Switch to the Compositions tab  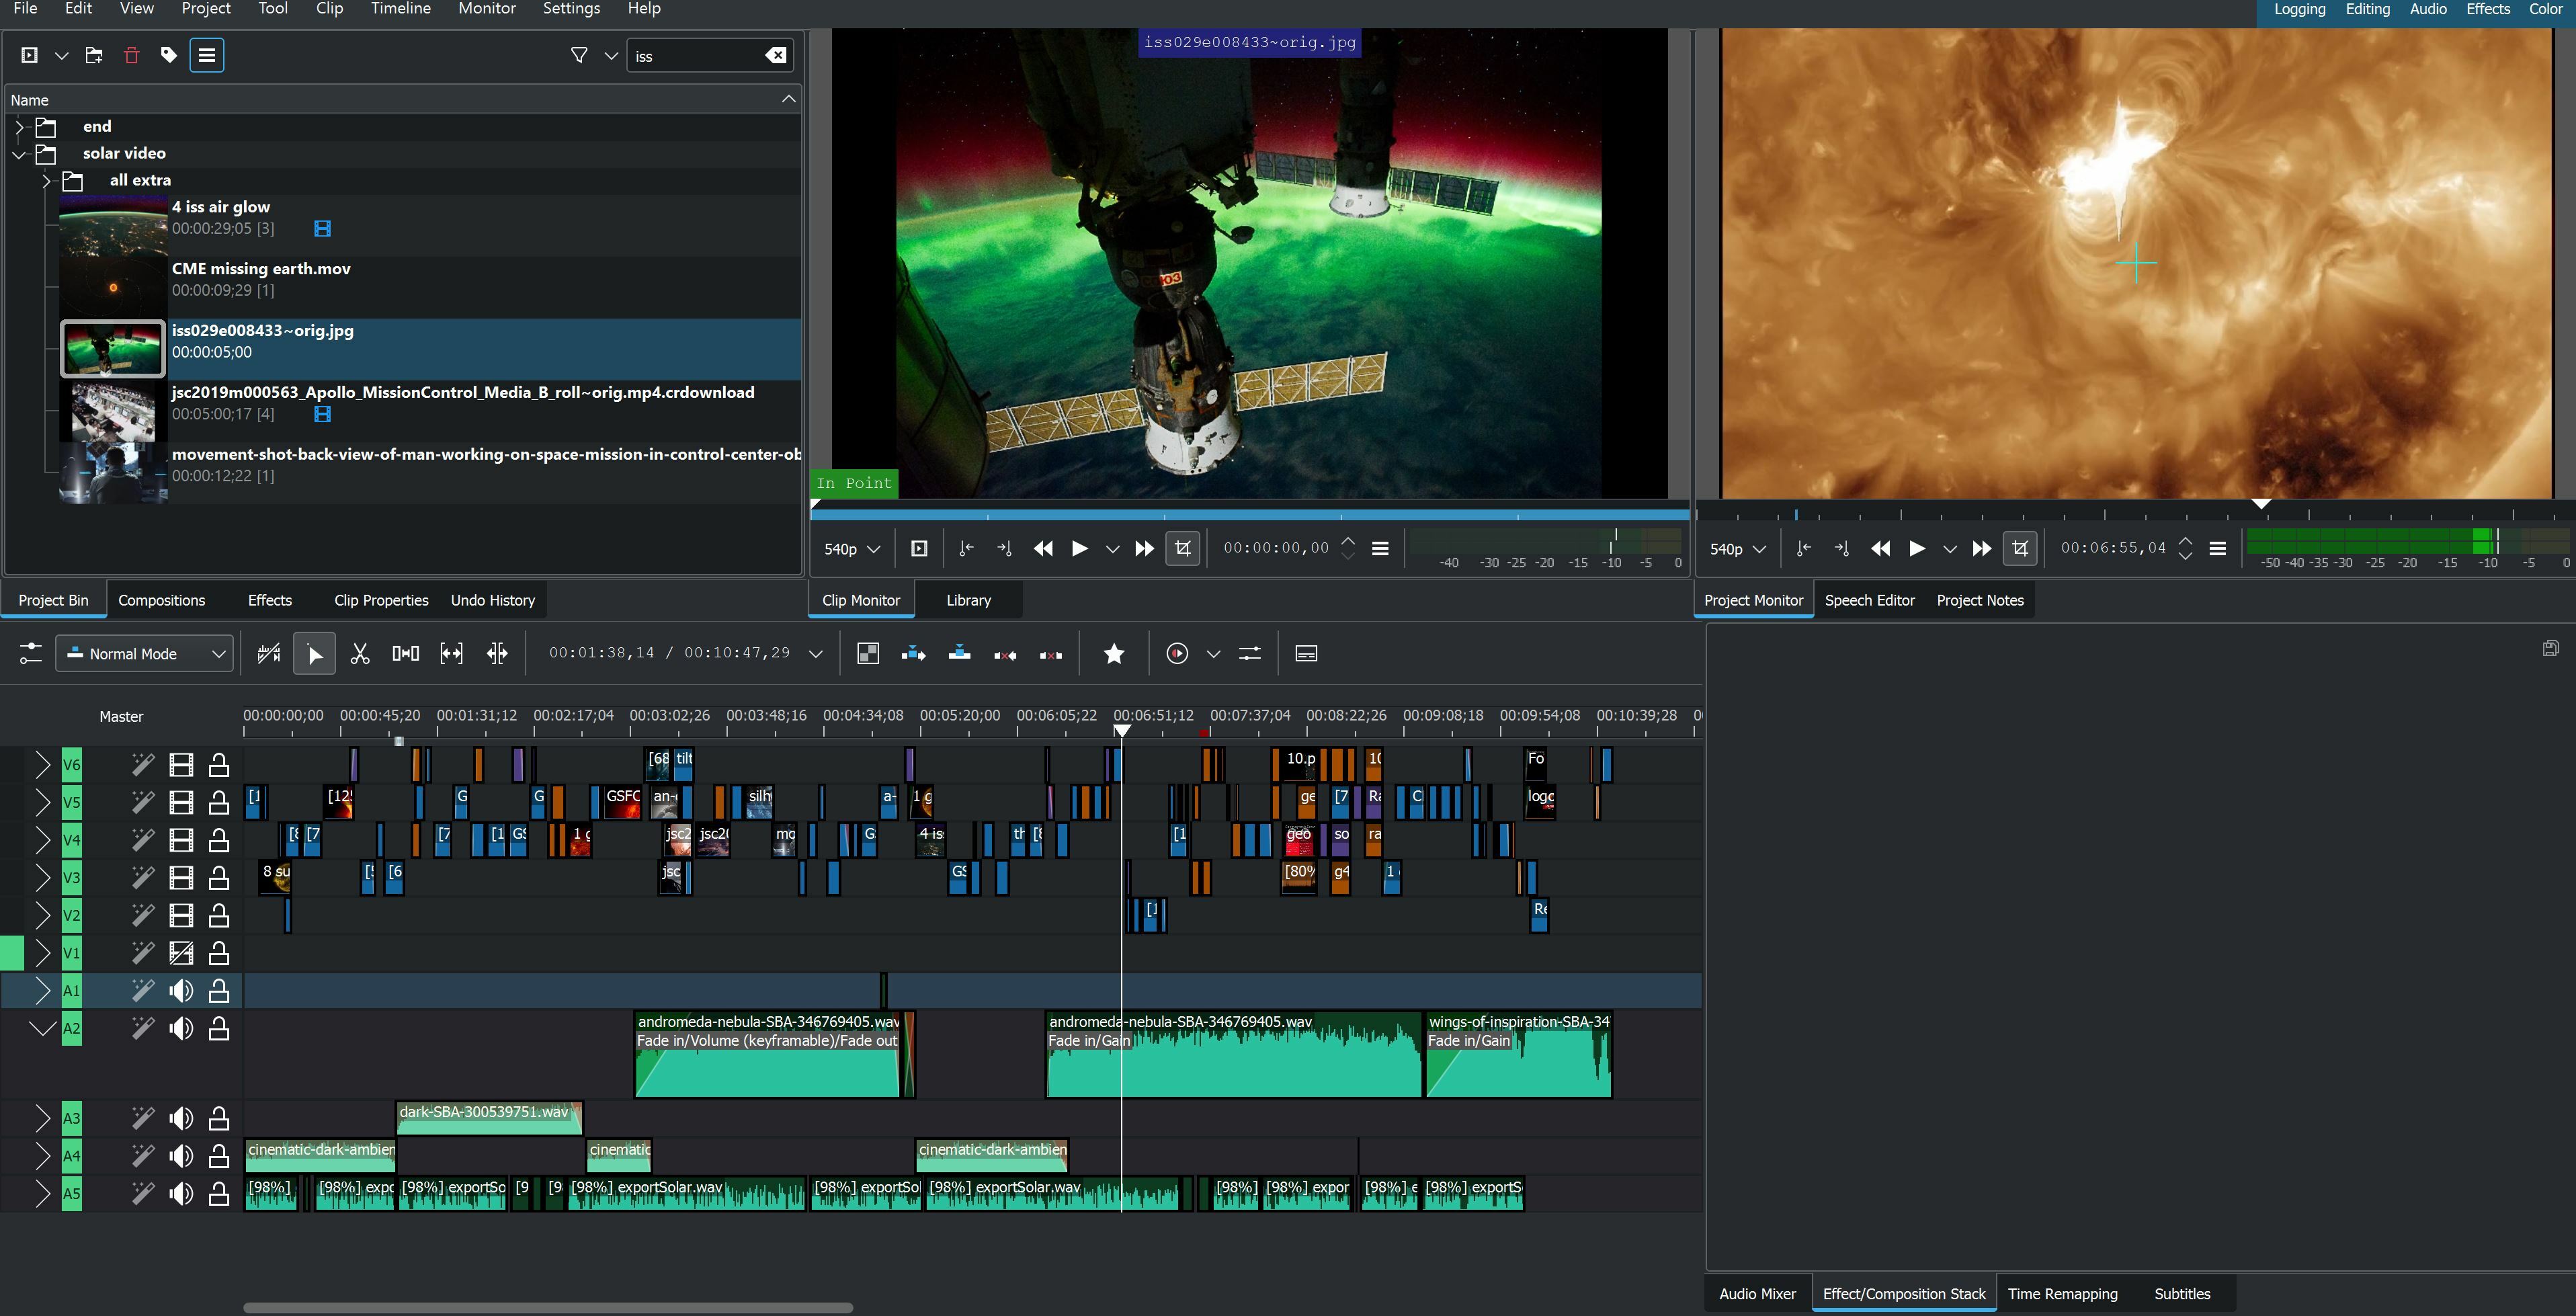[162, 600]
